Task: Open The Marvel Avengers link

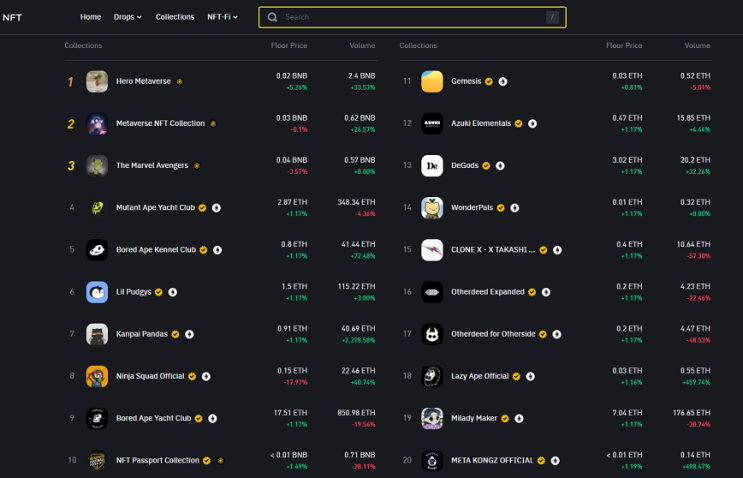Action: click(152, 166)
